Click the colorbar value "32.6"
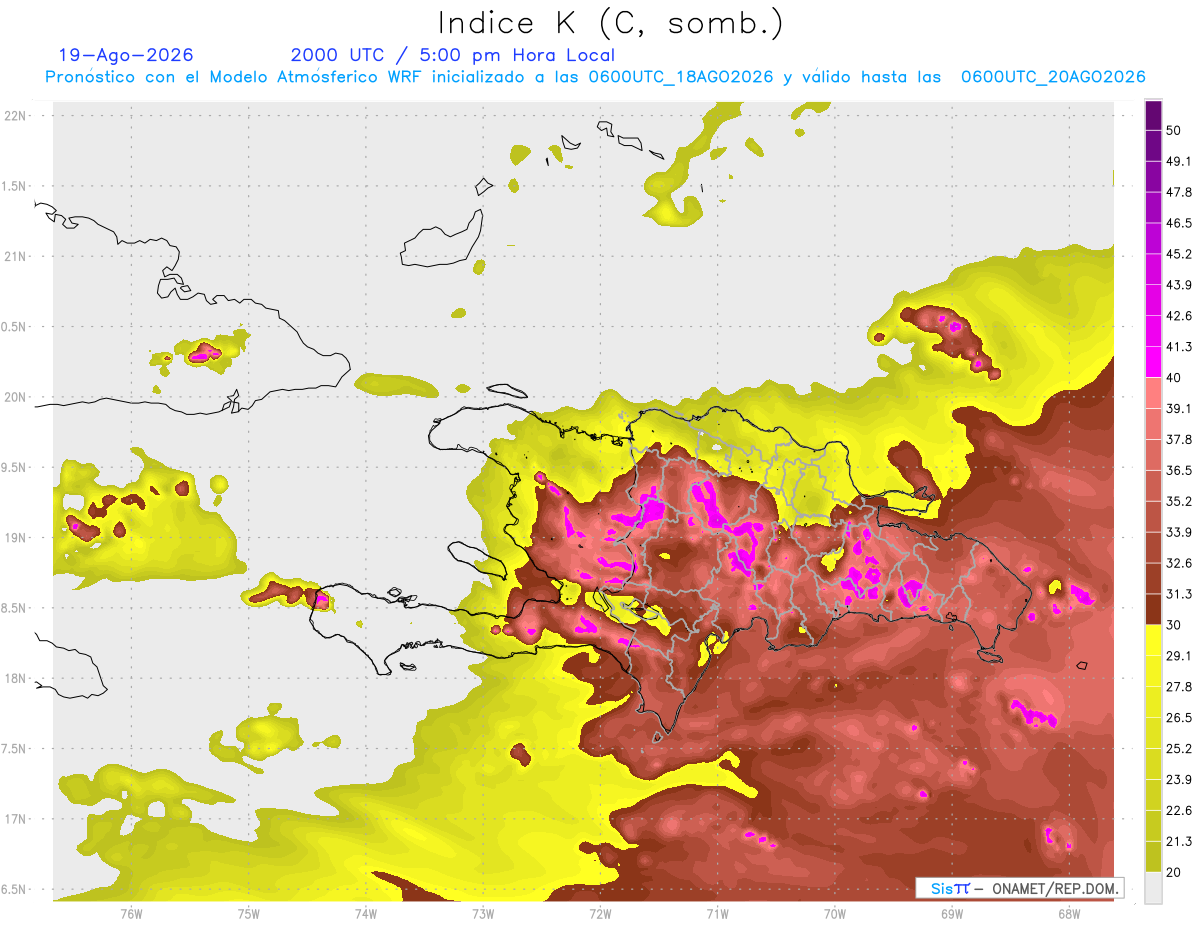 click(x=1179, y=563)
